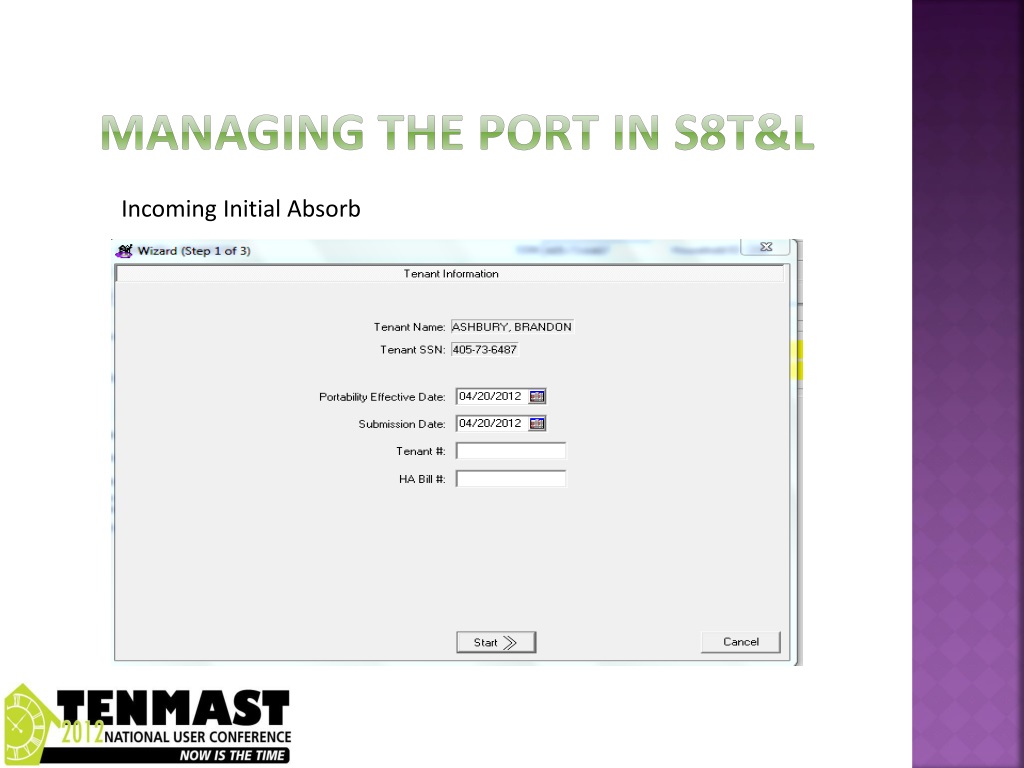Select the Tenant Name field ASHBURY, BRANDON
1024x768 pixels.
[512, 327]
